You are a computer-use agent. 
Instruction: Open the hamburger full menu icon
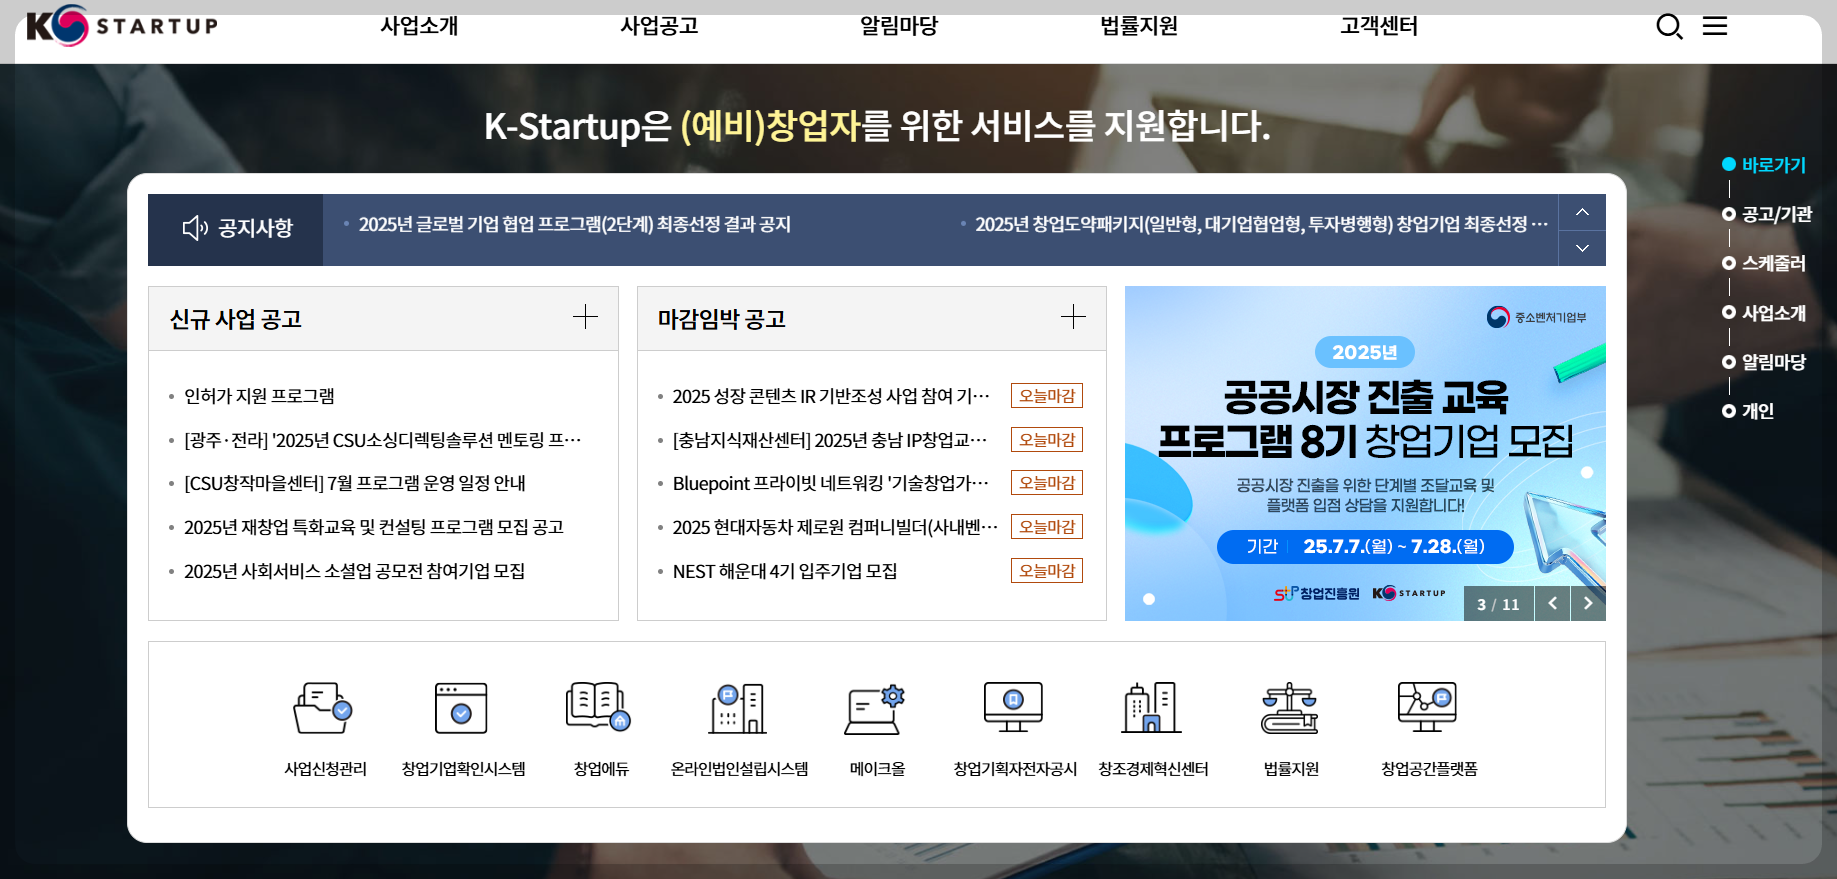tap(1715, 26)
